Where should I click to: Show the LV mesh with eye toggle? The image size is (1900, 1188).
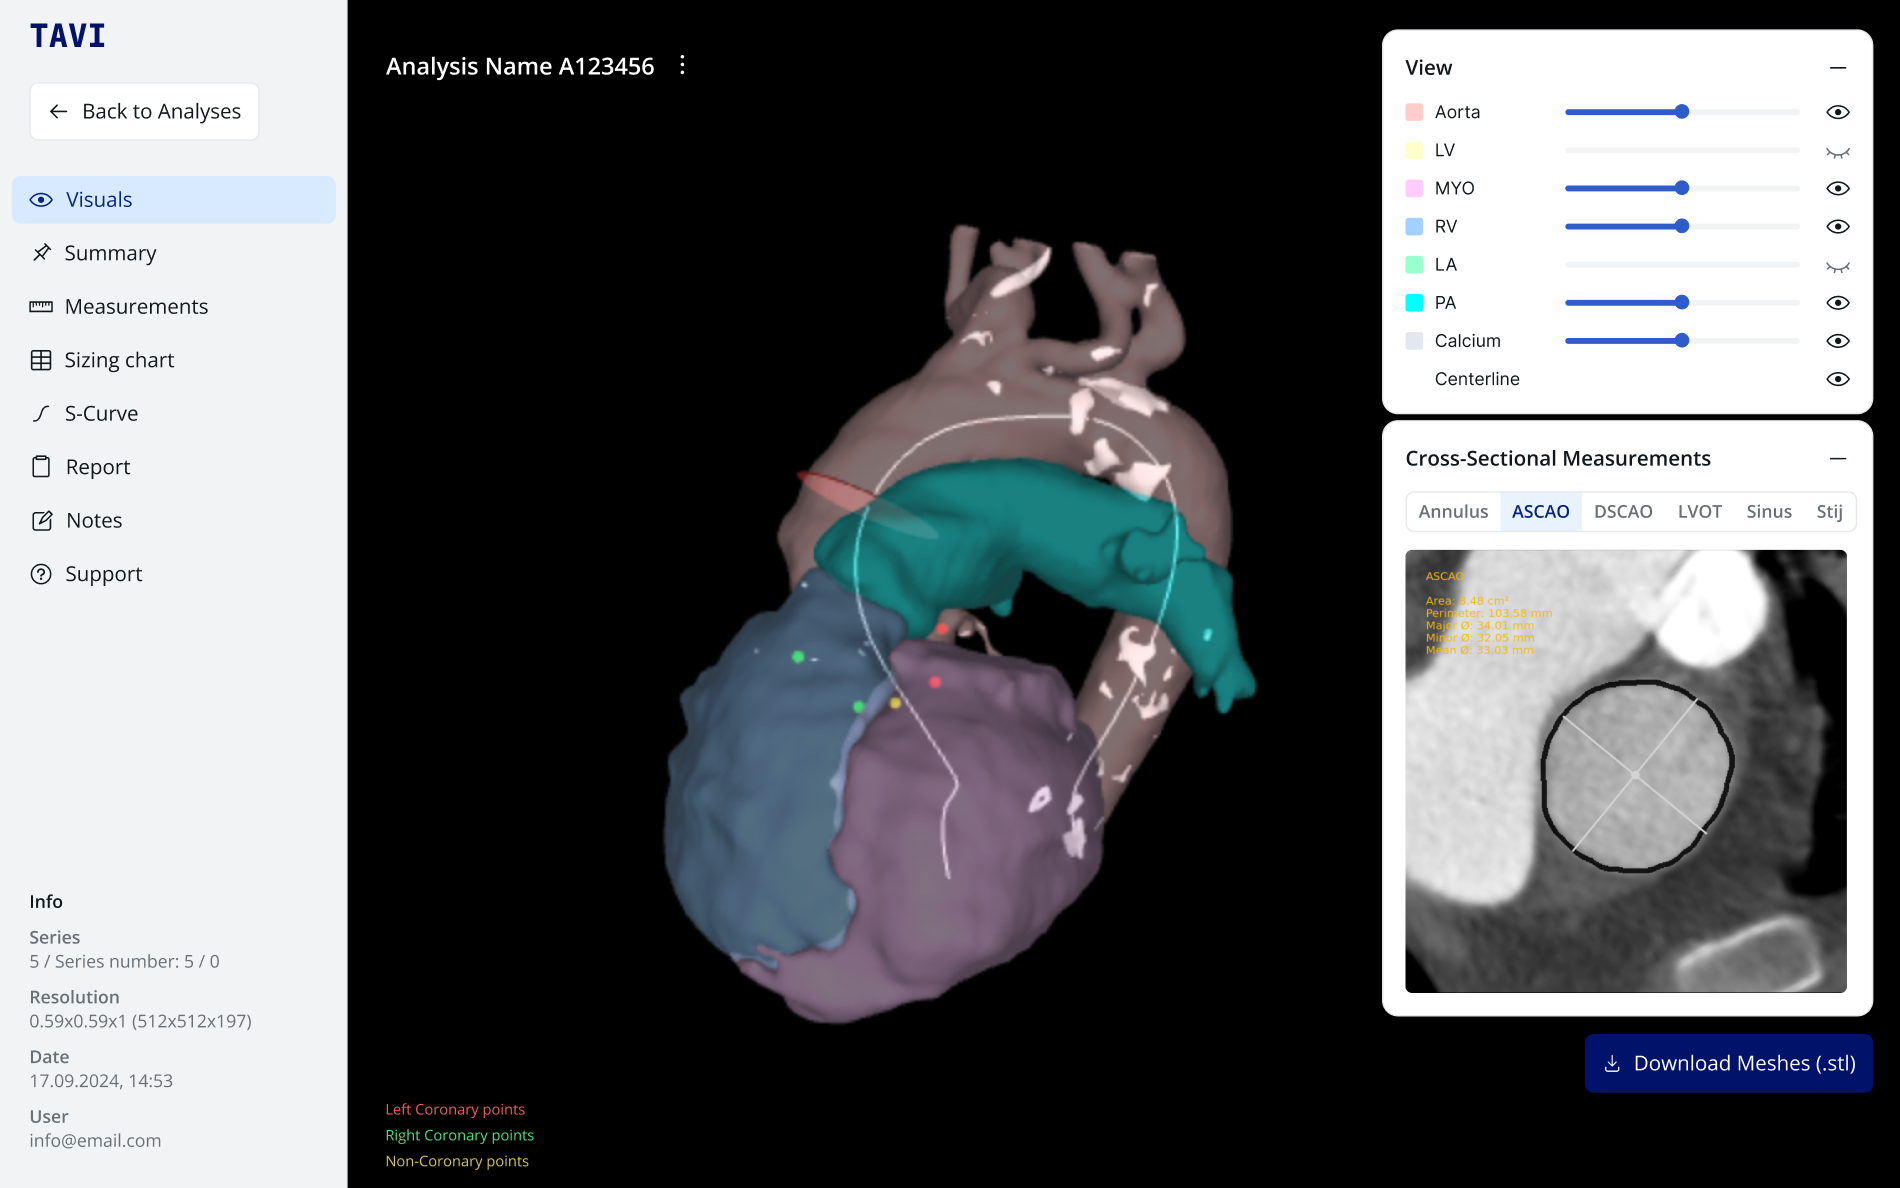click(1837, 151)
